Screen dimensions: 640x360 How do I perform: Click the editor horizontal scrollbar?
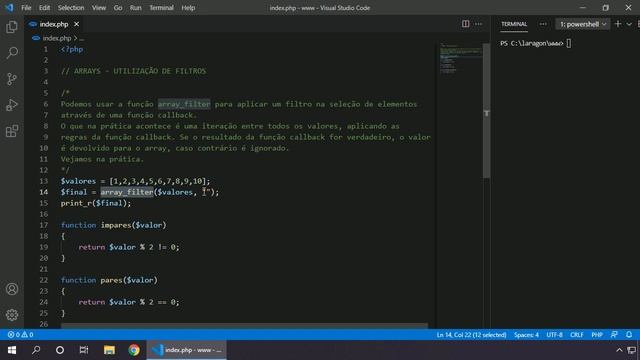coord(244,326)
